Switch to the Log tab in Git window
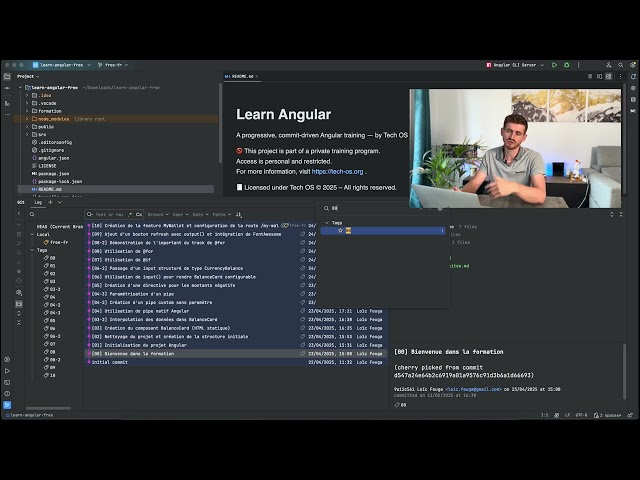This screenshot has width=640, height=480. (38, 202)
